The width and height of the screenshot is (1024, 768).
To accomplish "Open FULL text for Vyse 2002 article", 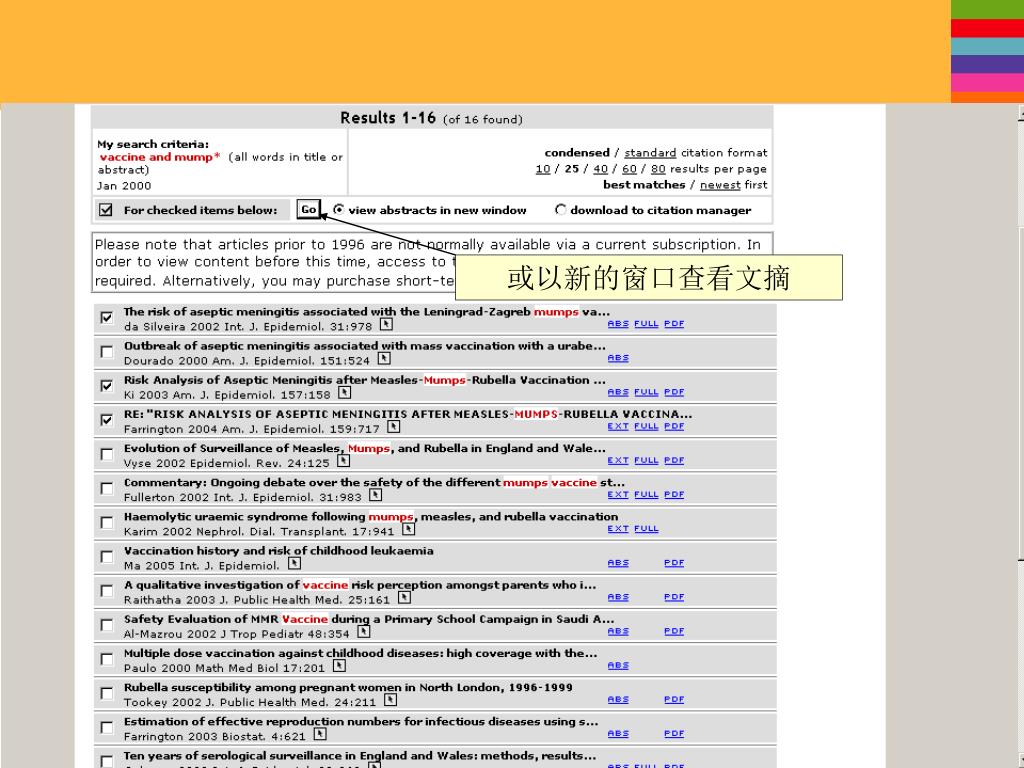I will point(646,460).
